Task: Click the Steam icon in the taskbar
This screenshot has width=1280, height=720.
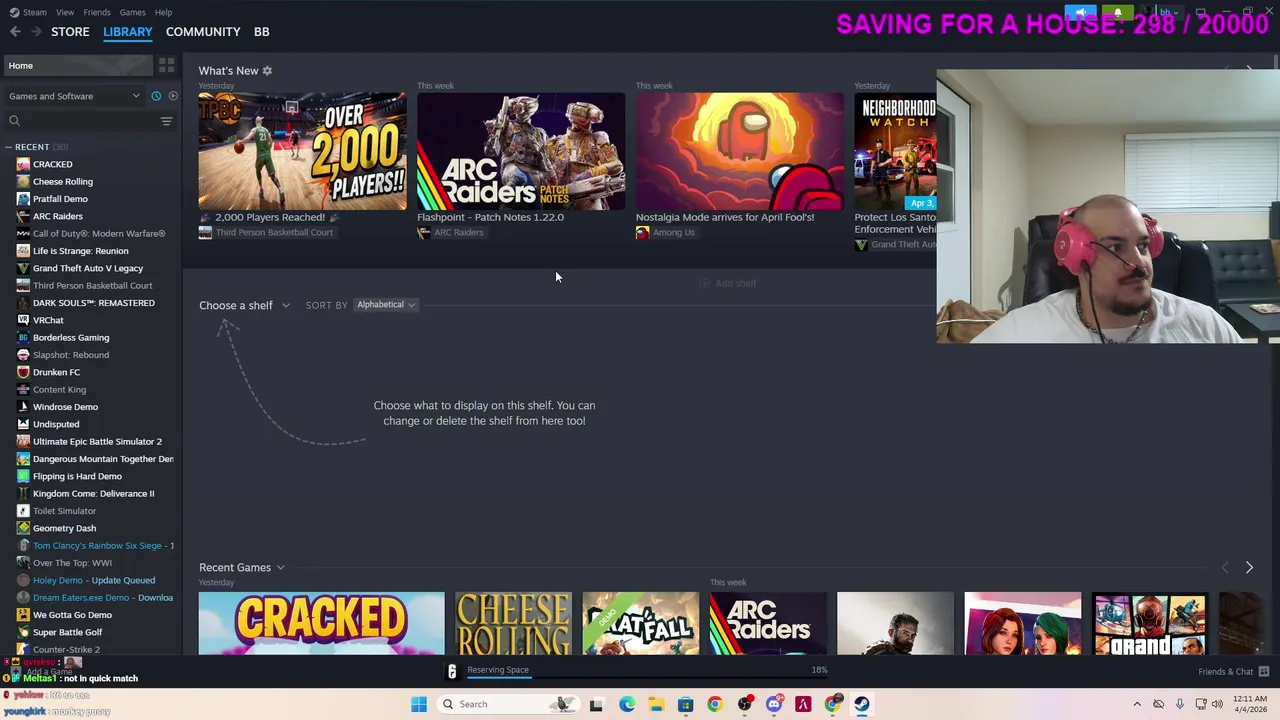Action: pos(861,704)
